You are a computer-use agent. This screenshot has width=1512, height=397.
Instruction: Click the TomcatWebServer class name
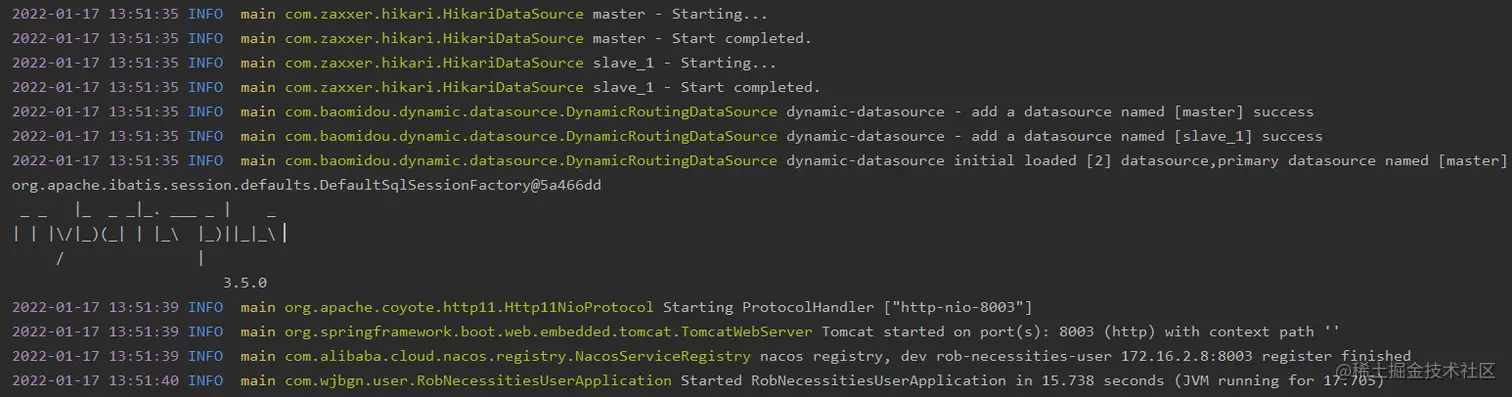coord(527,331)
